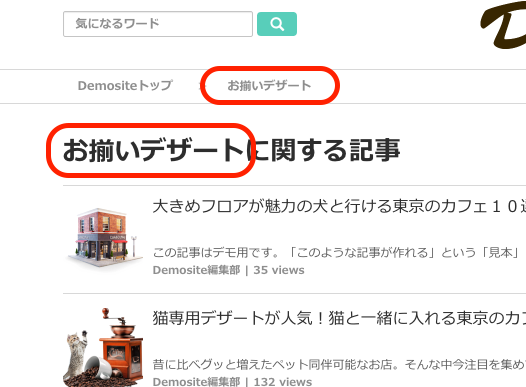Open the kitten and coffee grinder thumbnail
Image resolution: width=526 pixels, height=387 pixels.
(103, 347)
